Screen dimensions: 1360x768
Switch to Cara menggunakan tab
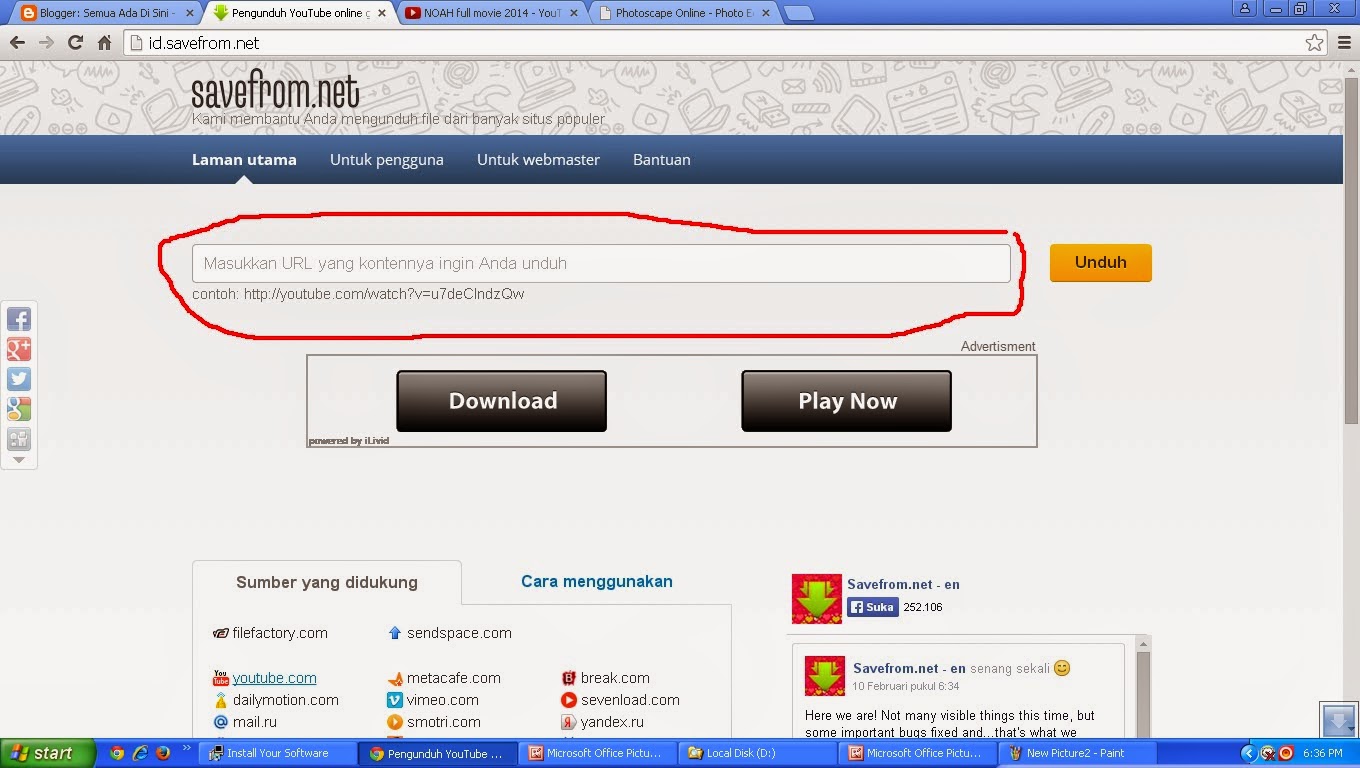597,581
